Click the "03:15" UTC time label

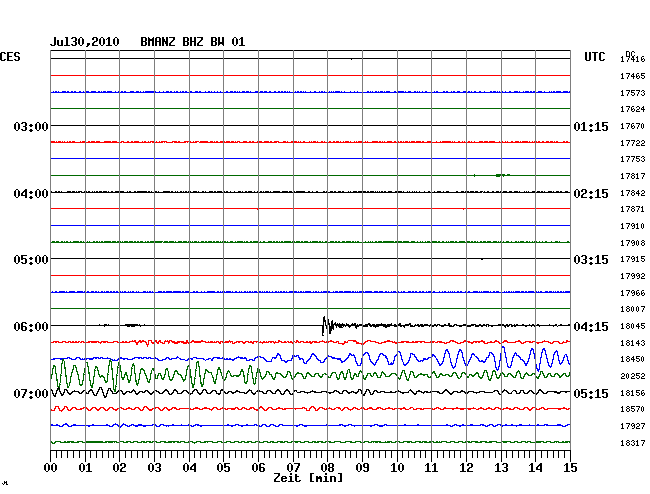pos(591,260)
